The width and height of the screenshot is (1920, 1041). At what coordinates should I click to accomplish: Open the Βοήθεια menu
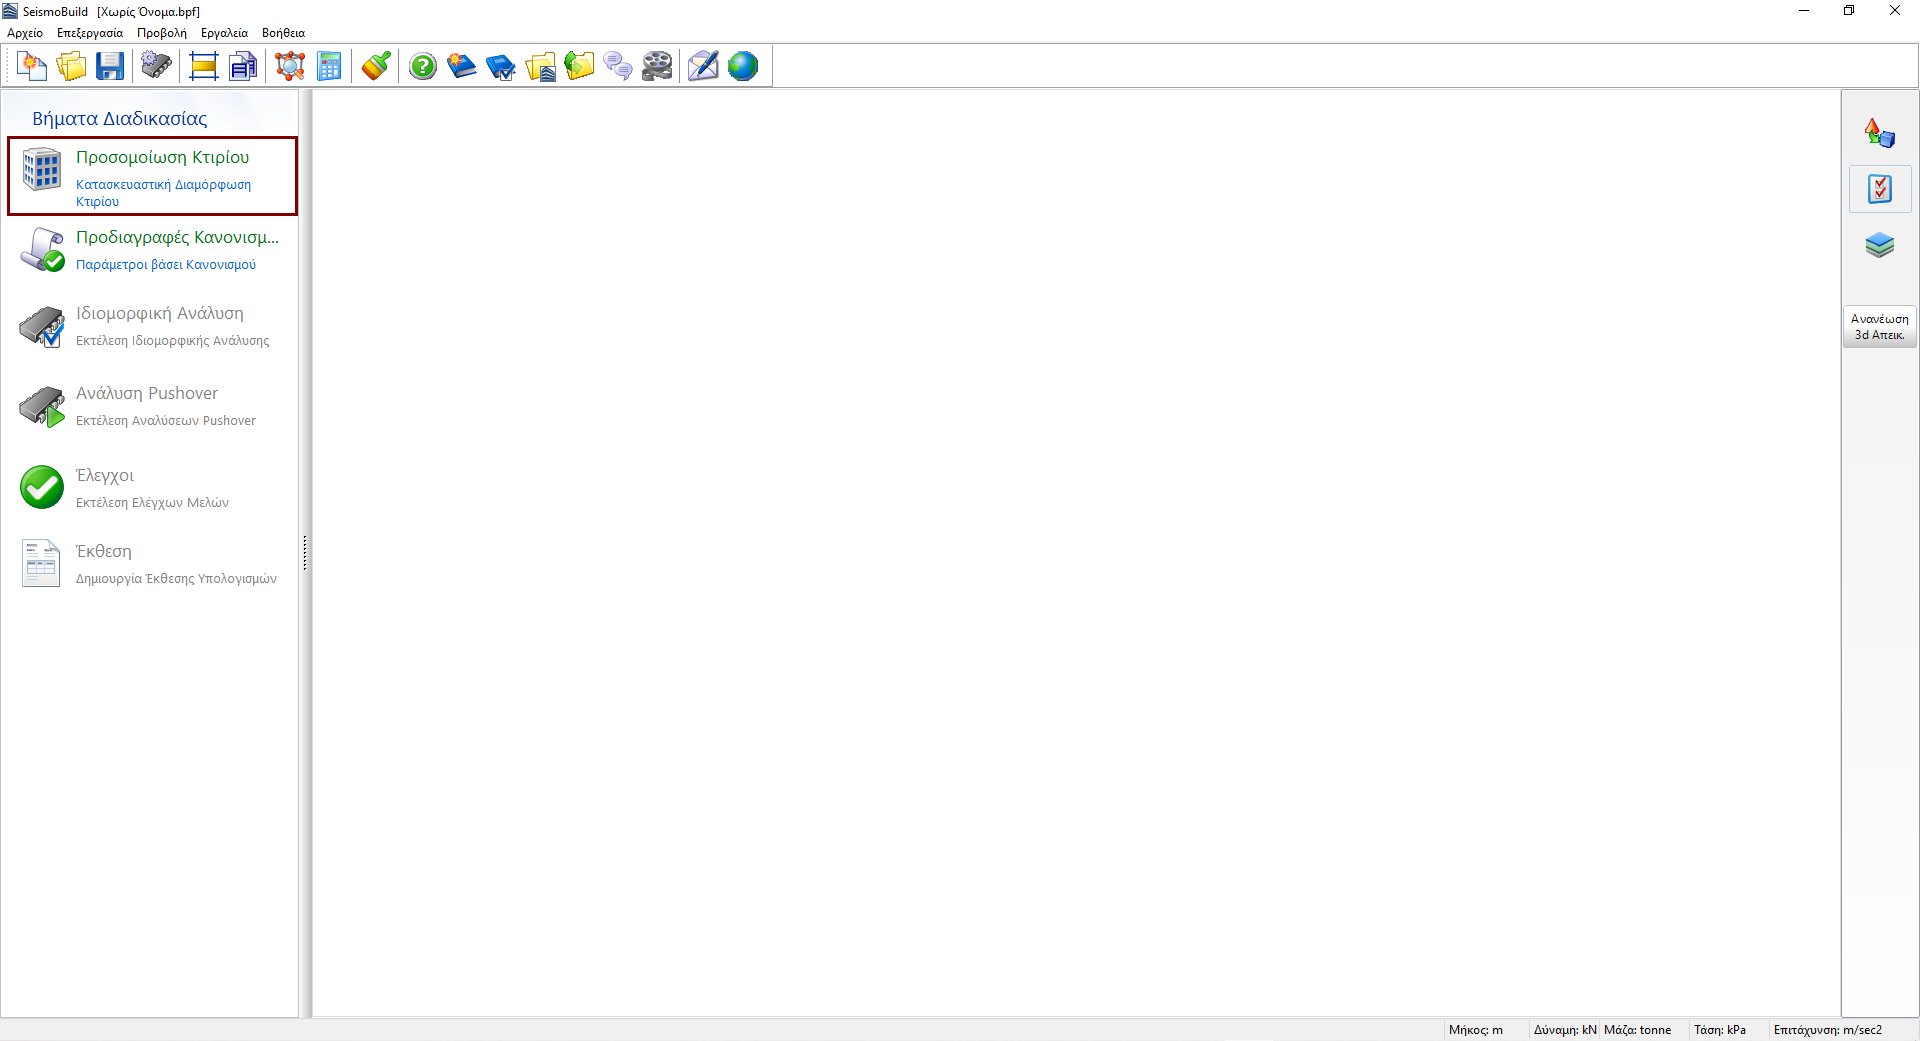tap(283, 33)
